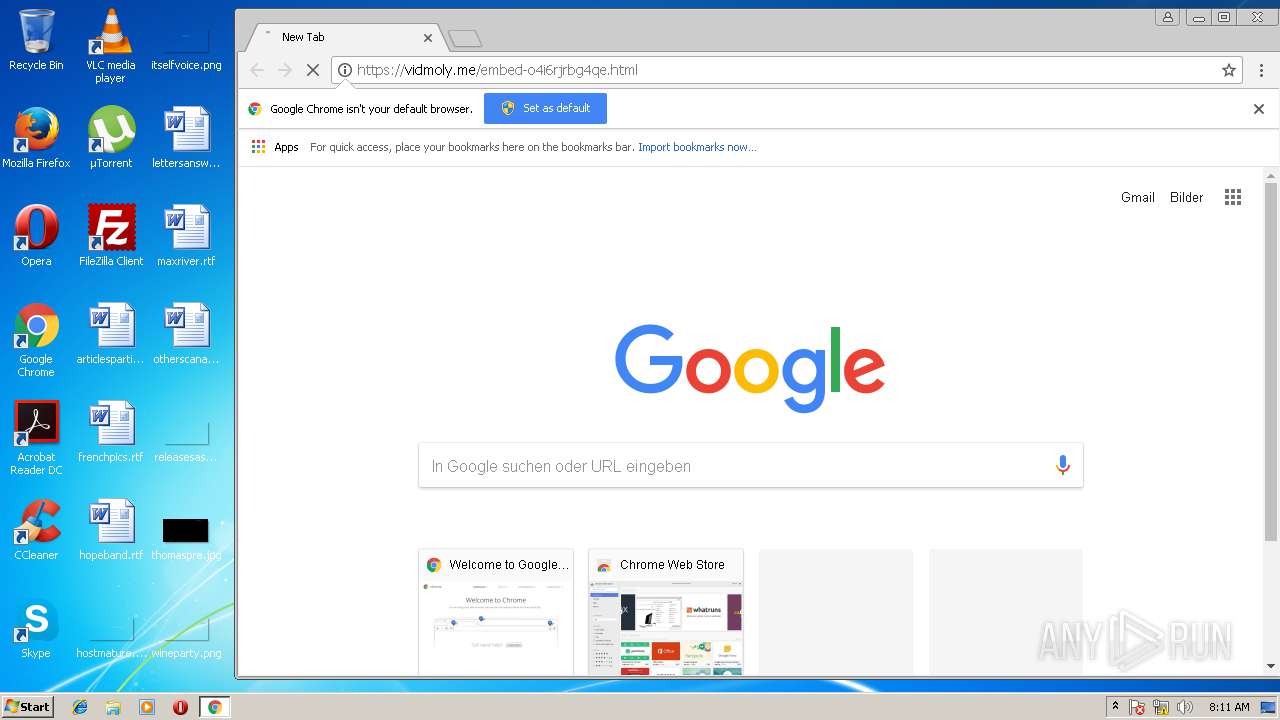This screenshot has height=720, width=1280.
Task: Click the Google logo
Action: point(750,368)
